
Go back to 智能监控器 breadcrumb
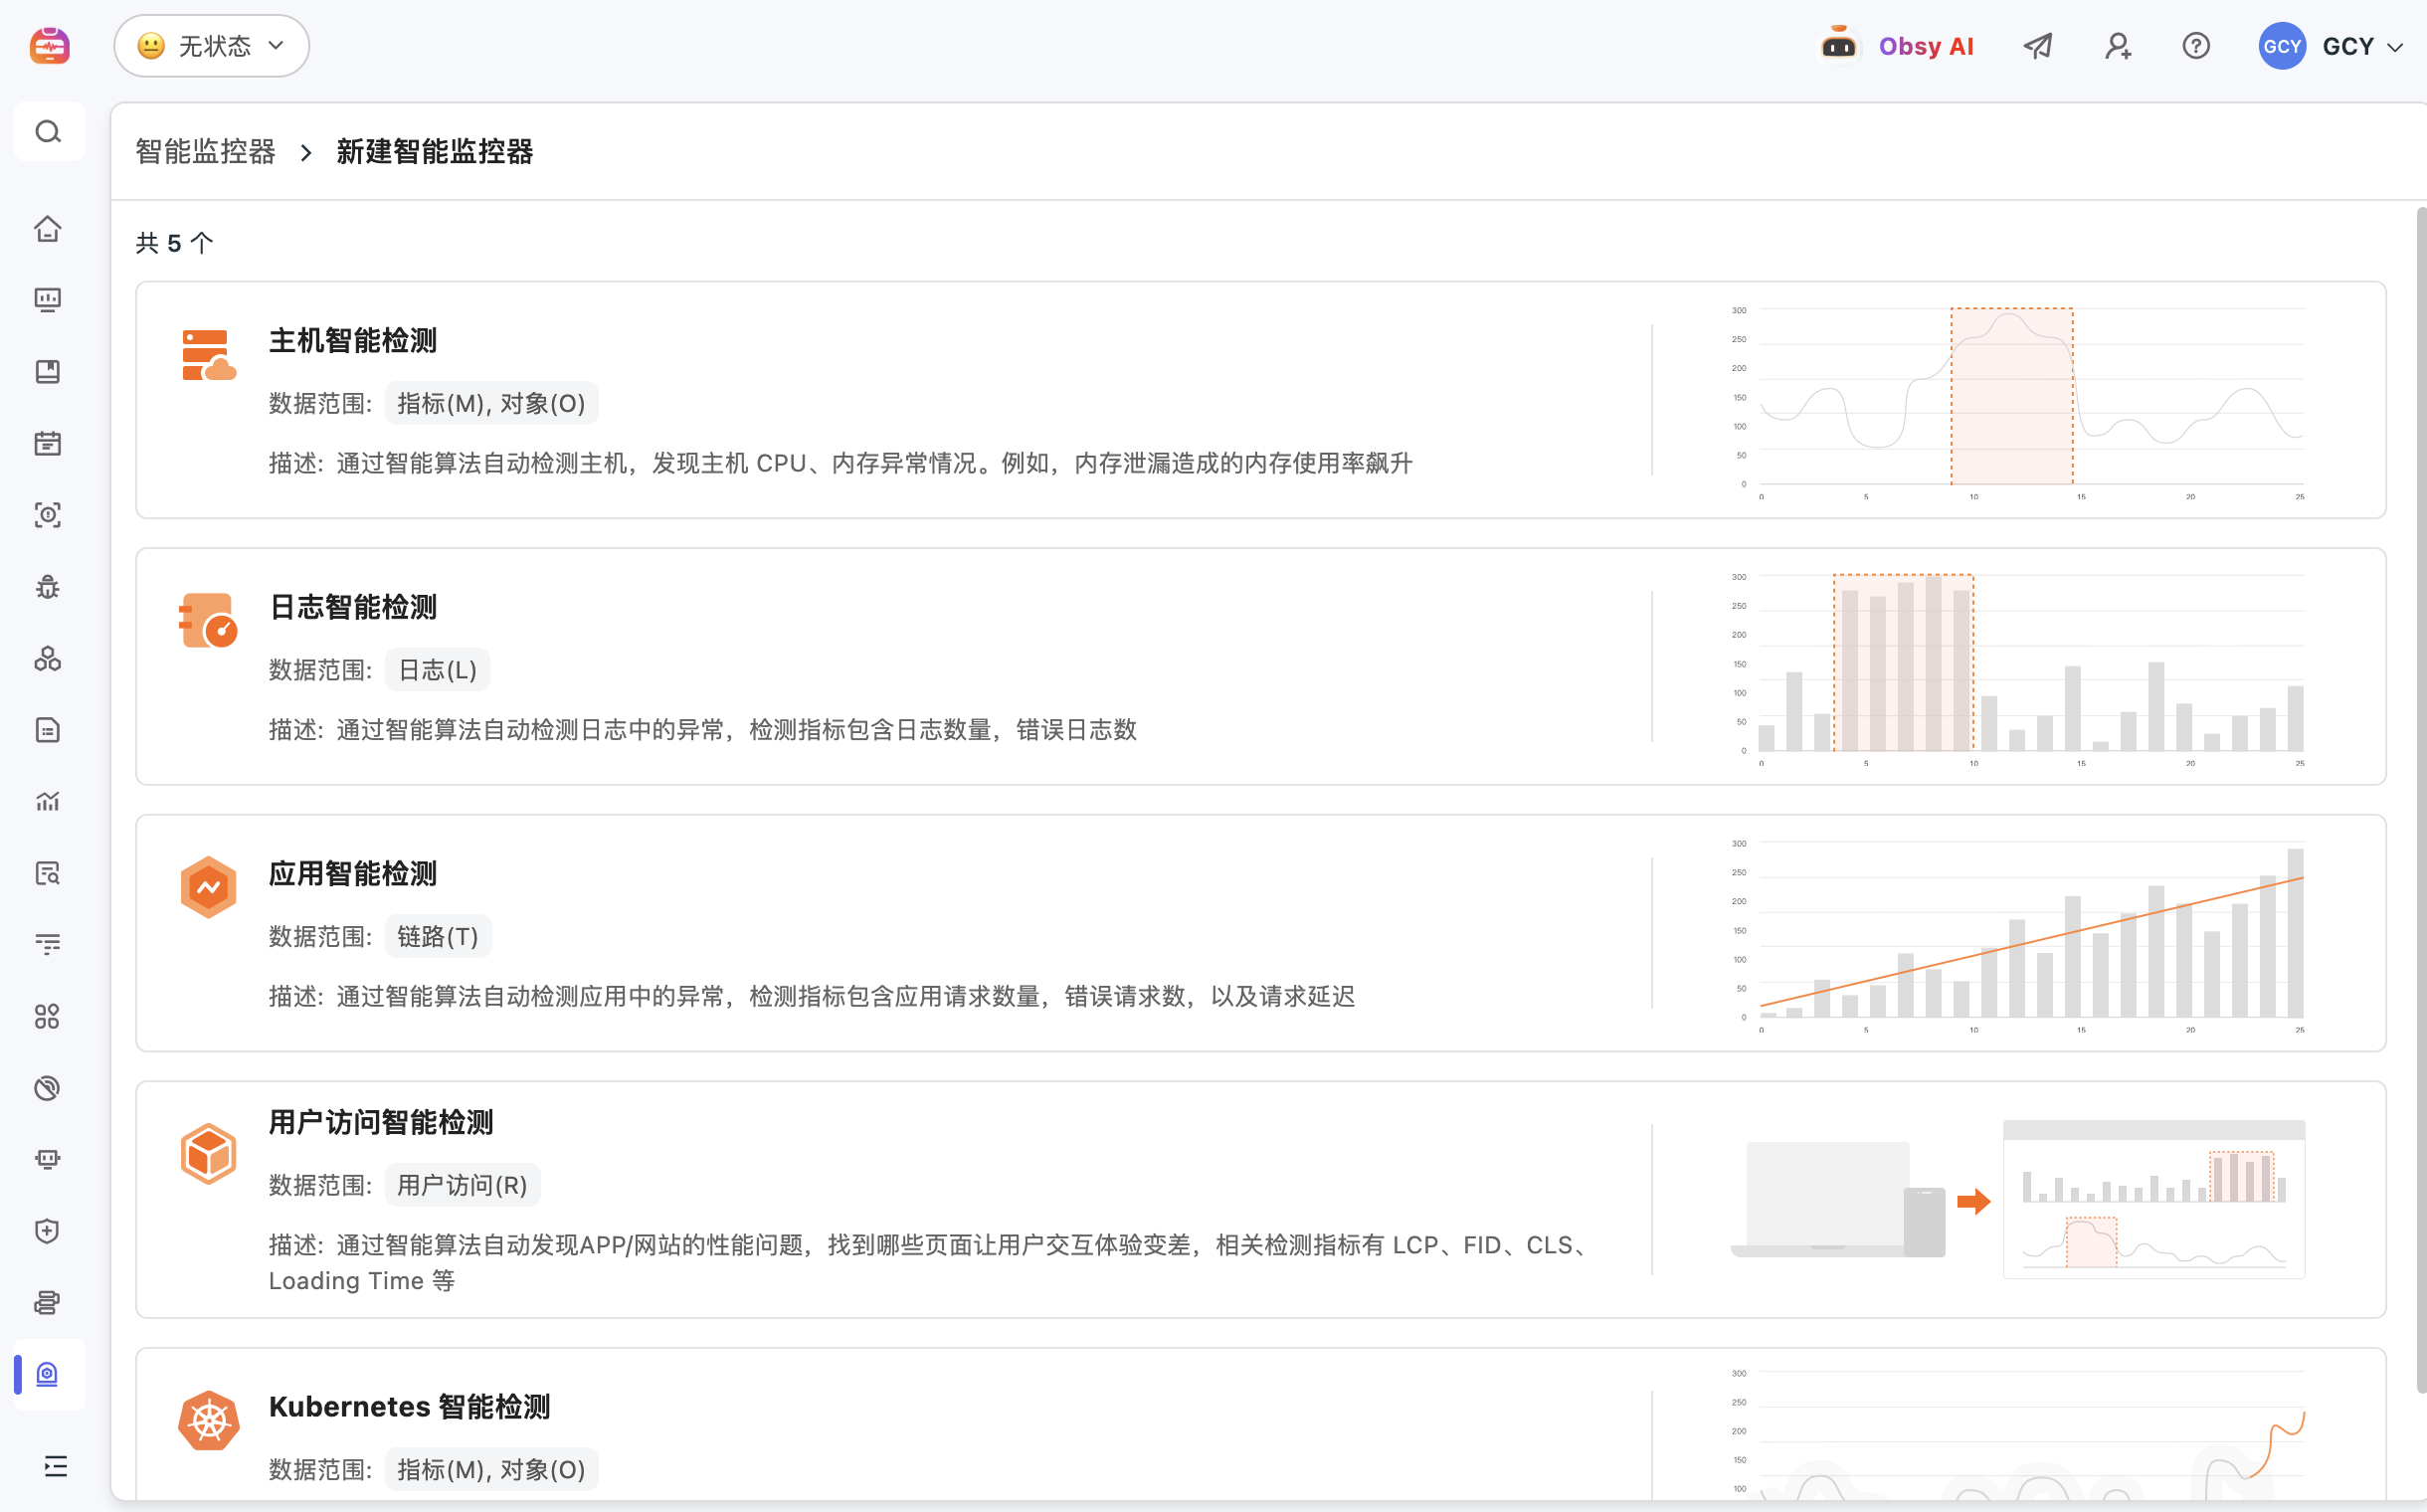point(205,152)
